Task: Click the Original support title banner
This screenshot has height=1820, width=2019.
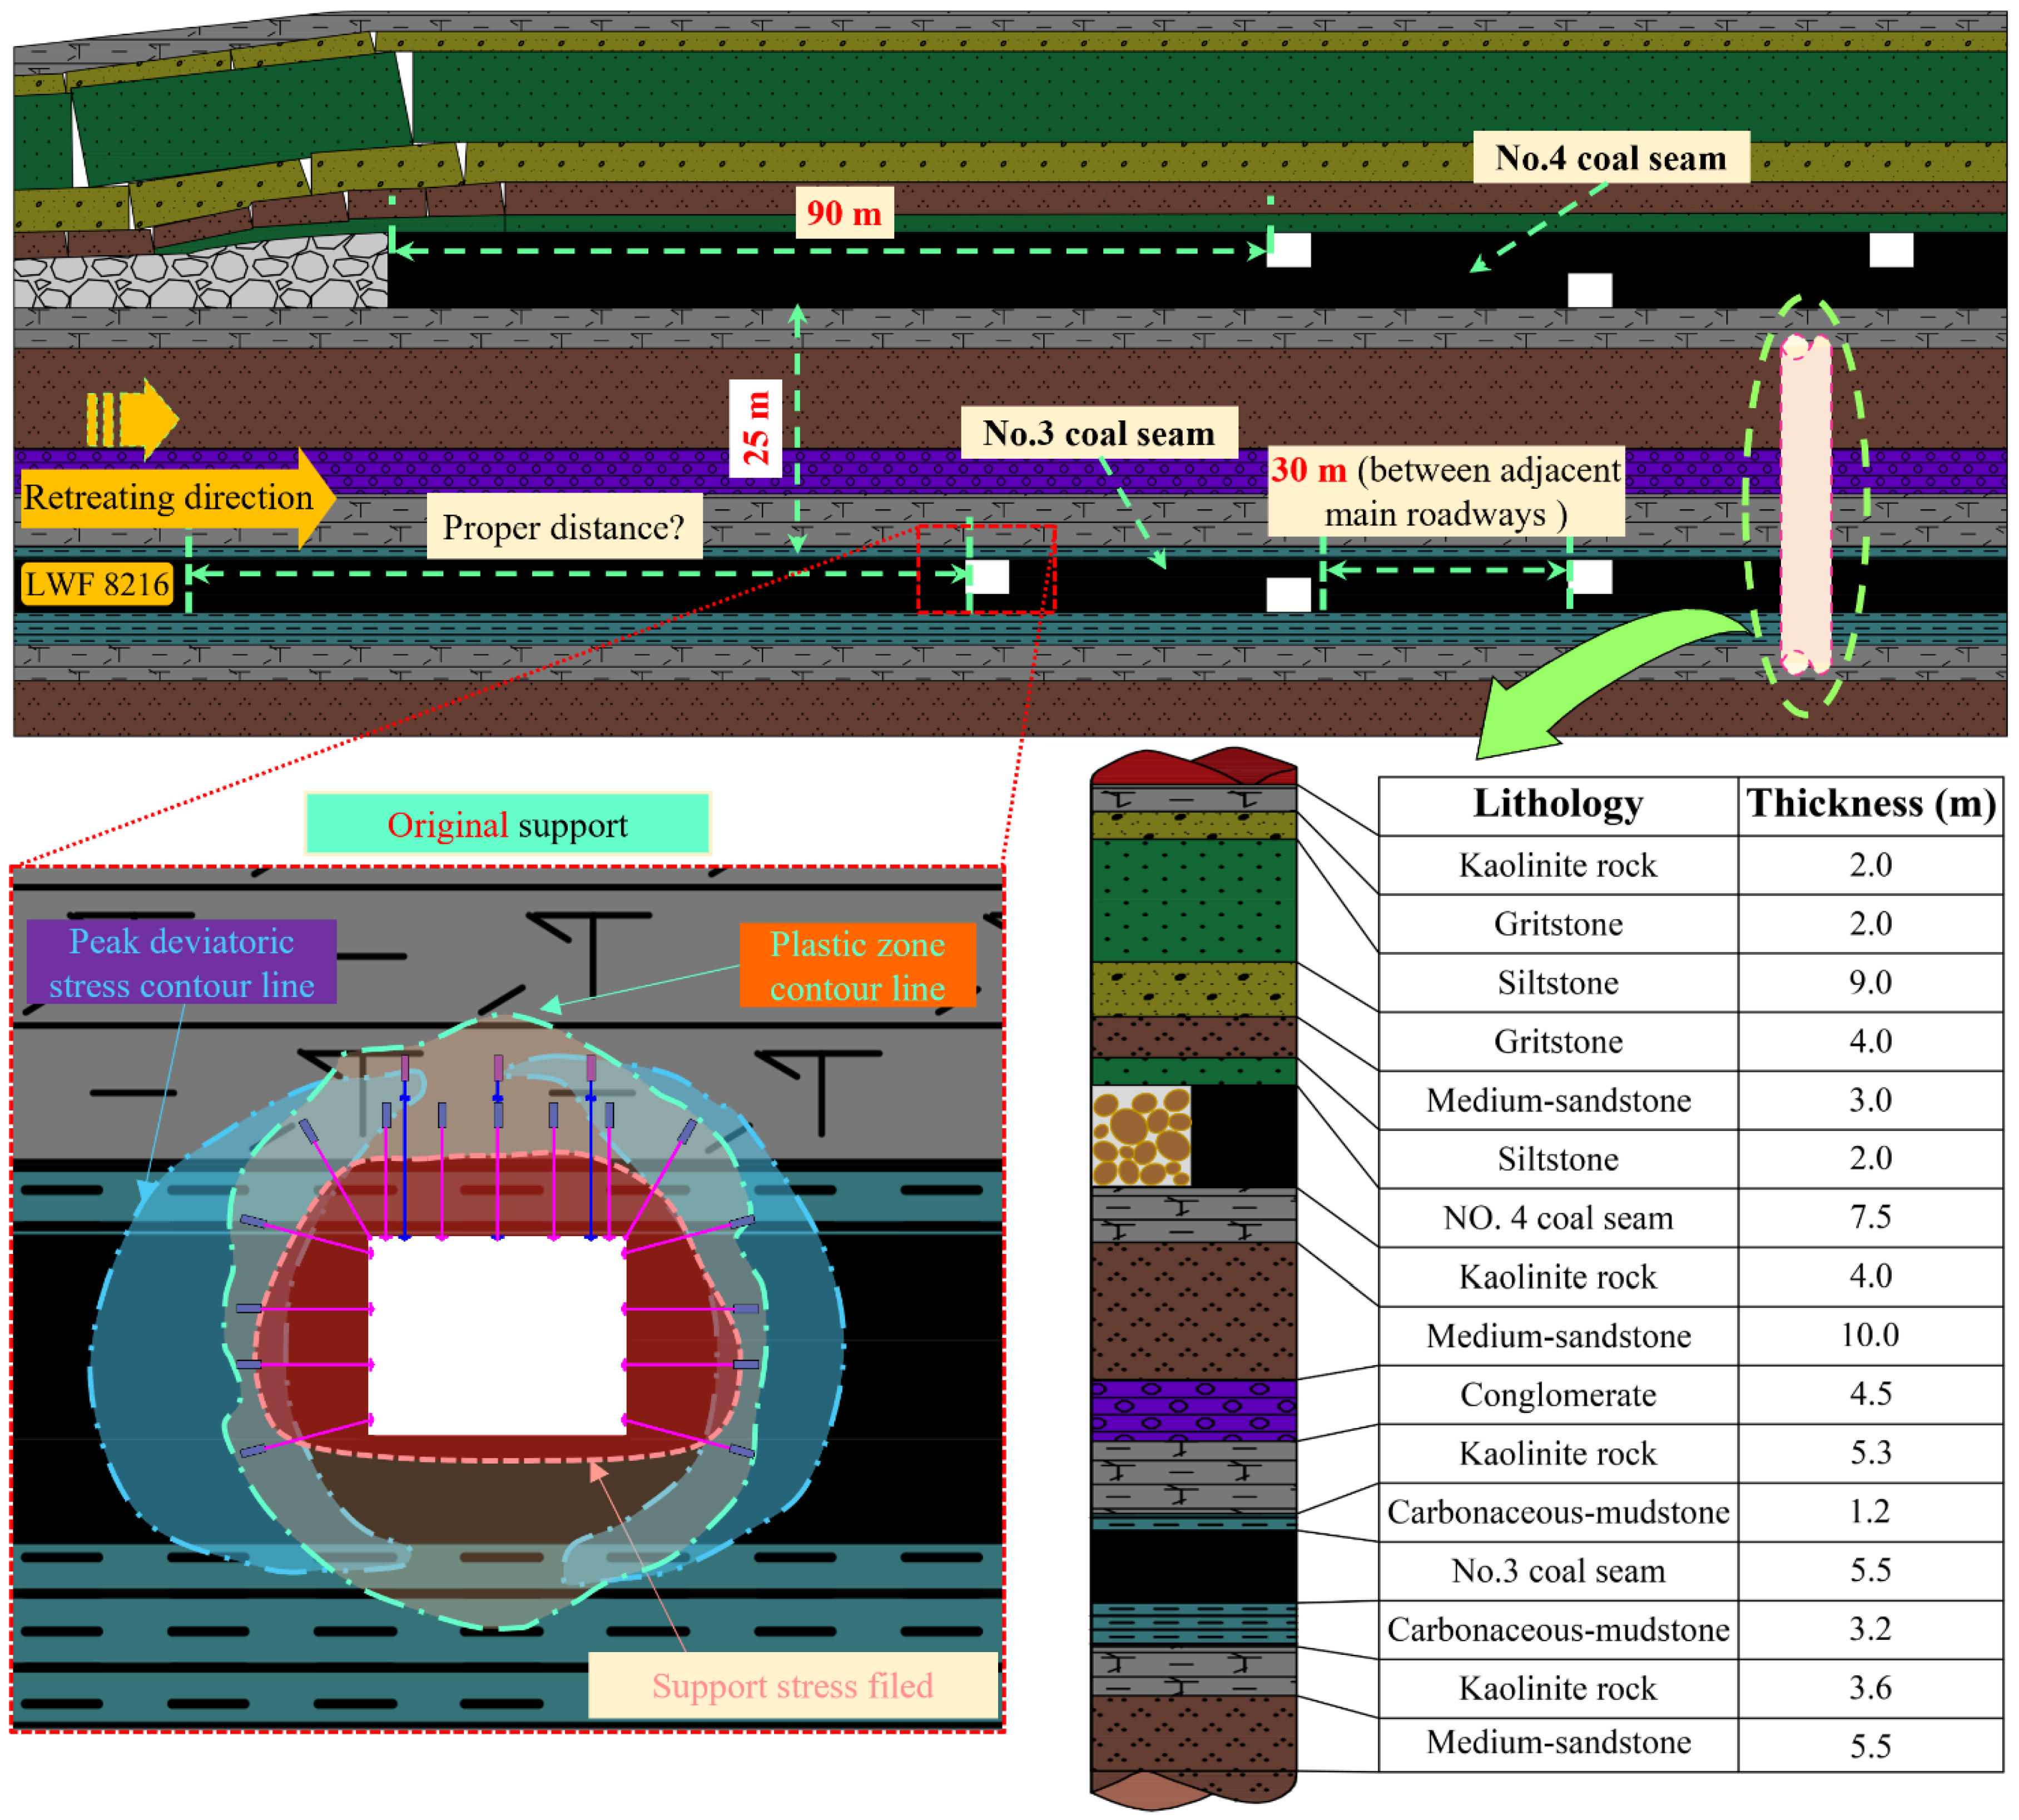Action: (x=507, y=825)
